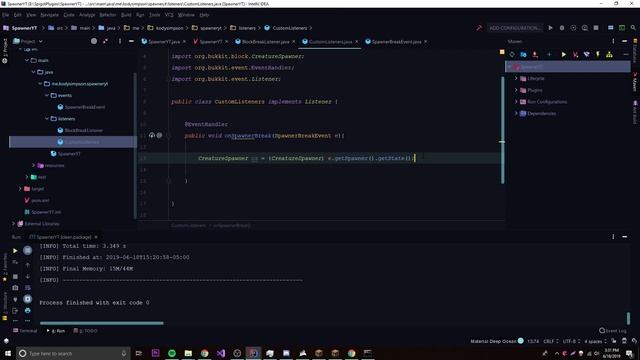Open the Terminal tool window button
640x360 pixels.
pos(25,331)
